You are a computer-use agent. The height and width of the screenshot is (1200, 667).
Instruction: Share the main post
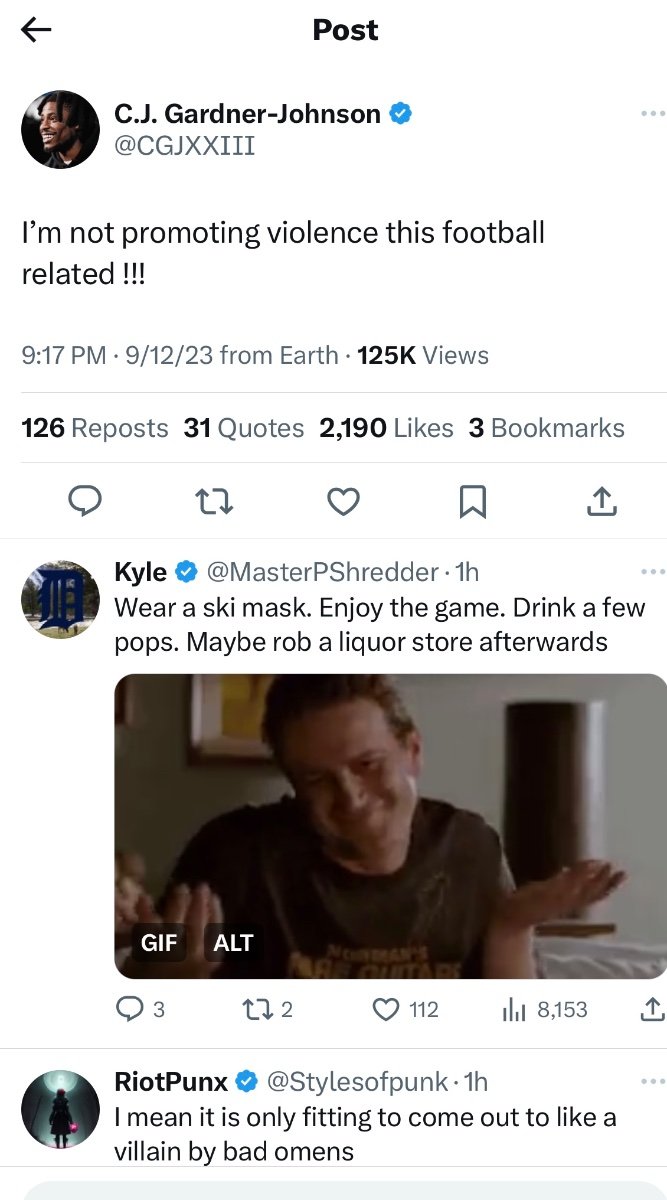pyautogui.click(x=600, y=501)
